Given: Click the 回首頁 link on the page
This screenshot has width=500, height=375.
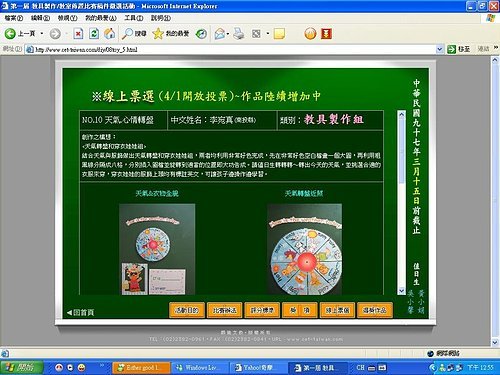Looking at the screenshot, I should point(80,312).
